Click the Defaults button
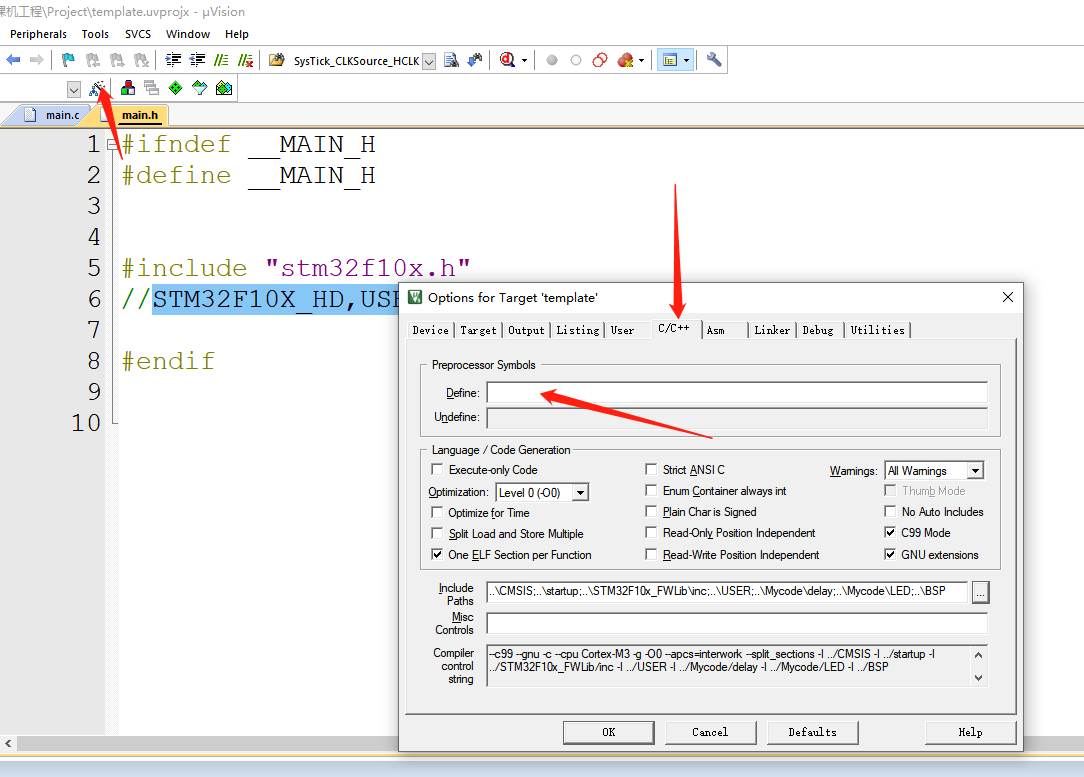This screenshot has height=777, width=1084. tap(812, 732)
